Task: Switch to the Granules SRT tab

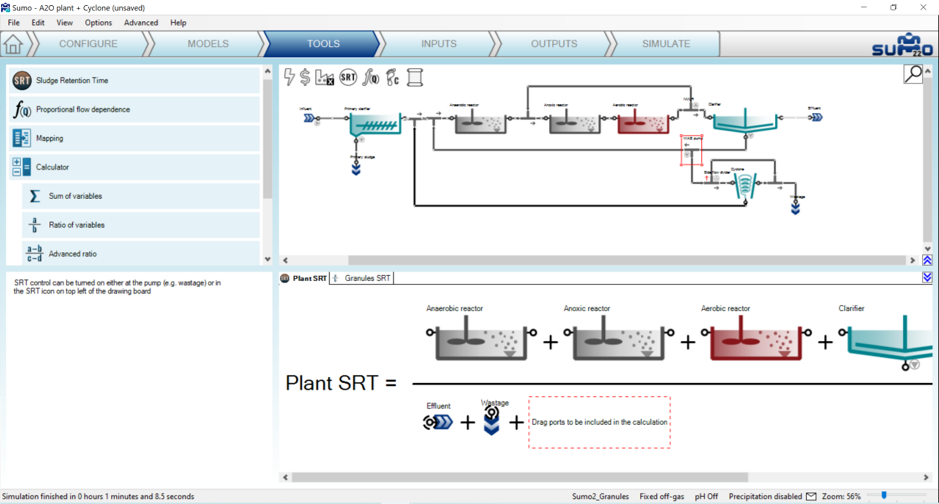Action: (367, 278)
